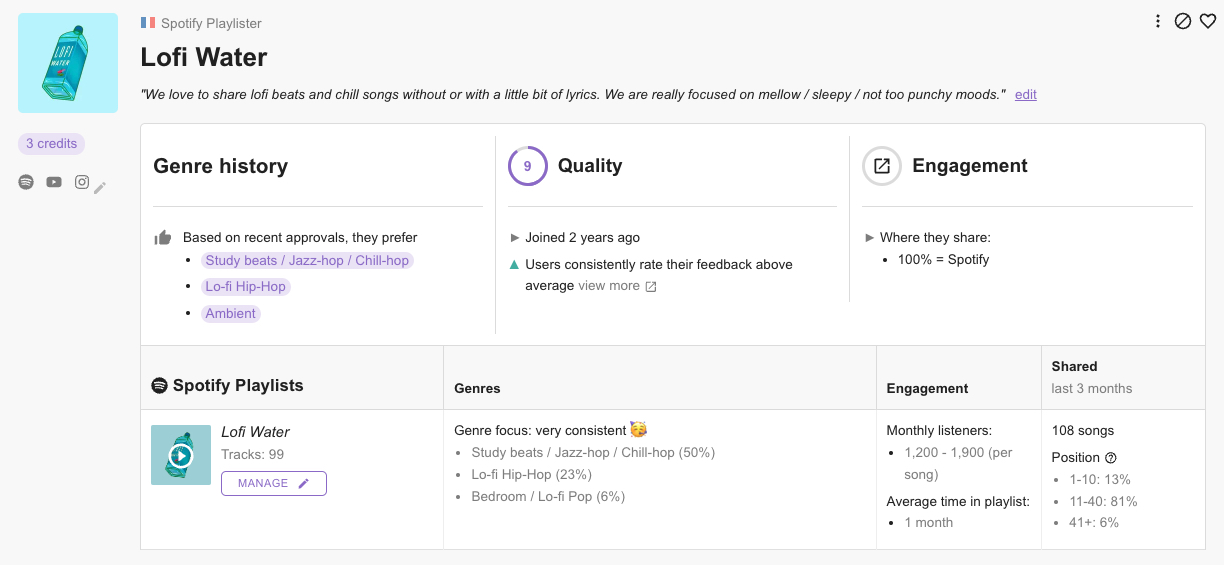The height and width of the screenshot is (565, 1224).
Task: Click the 41+: 6% position entry
Action: pos(1094,522)
